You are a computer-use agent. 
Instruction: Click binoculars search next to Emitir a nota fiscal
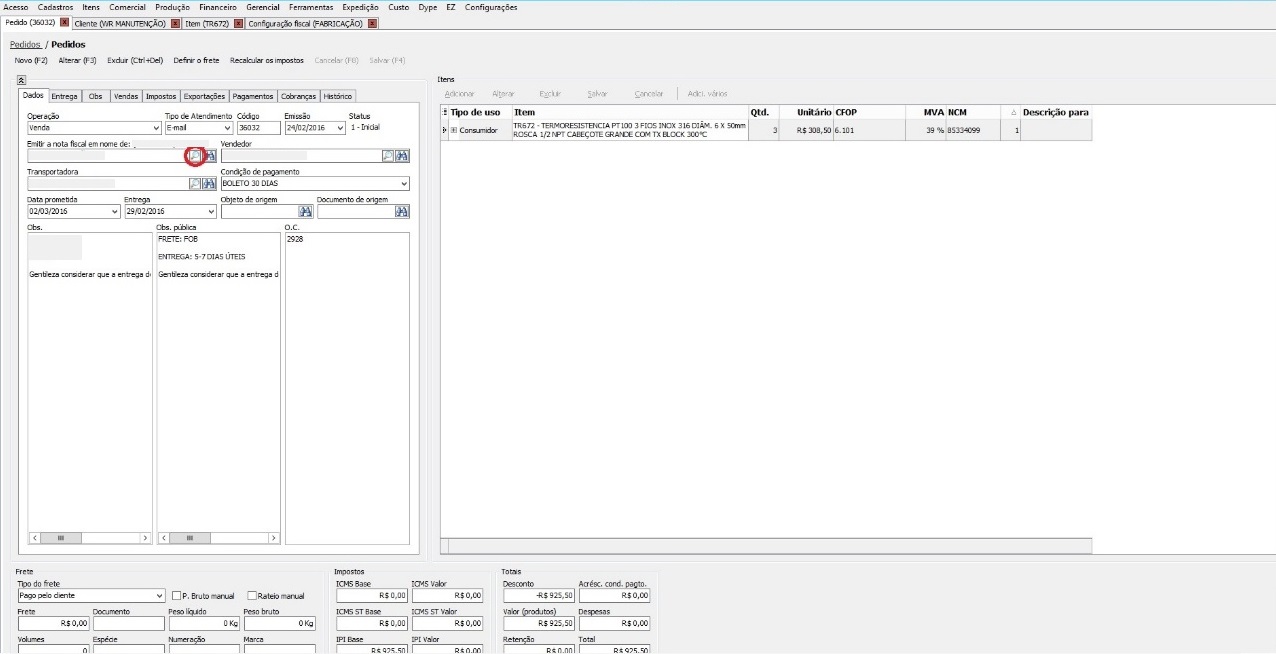click(210, 156)
